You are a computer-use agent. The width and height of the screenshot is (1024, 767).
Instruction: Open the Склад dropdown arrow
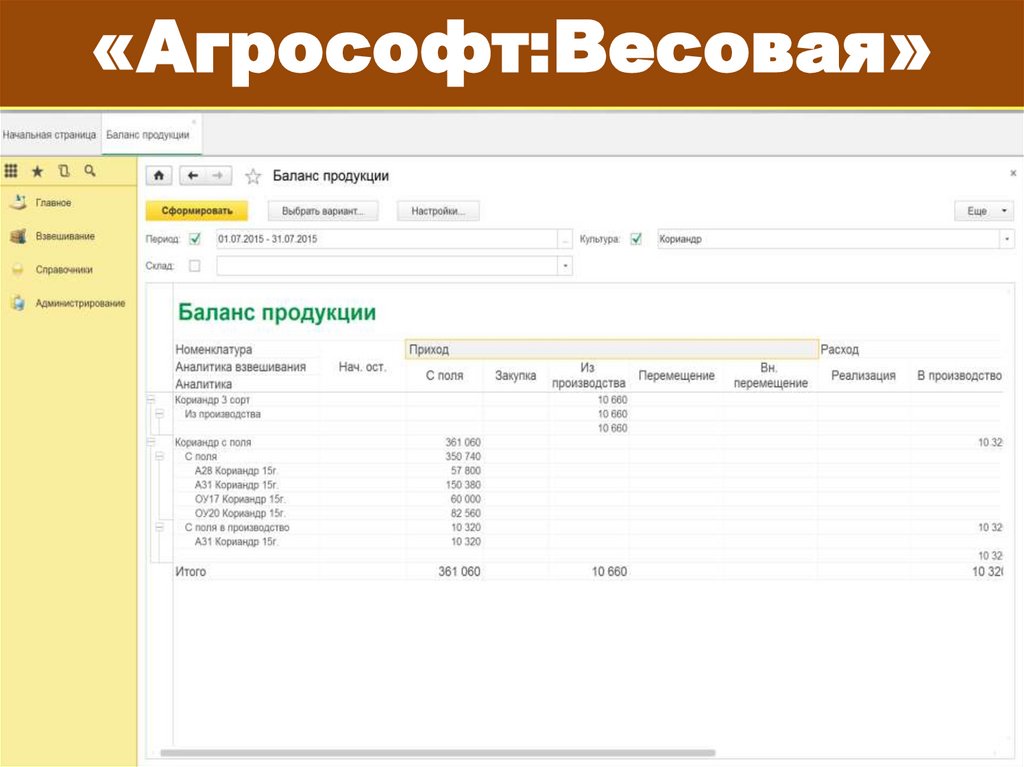[565, 266]
